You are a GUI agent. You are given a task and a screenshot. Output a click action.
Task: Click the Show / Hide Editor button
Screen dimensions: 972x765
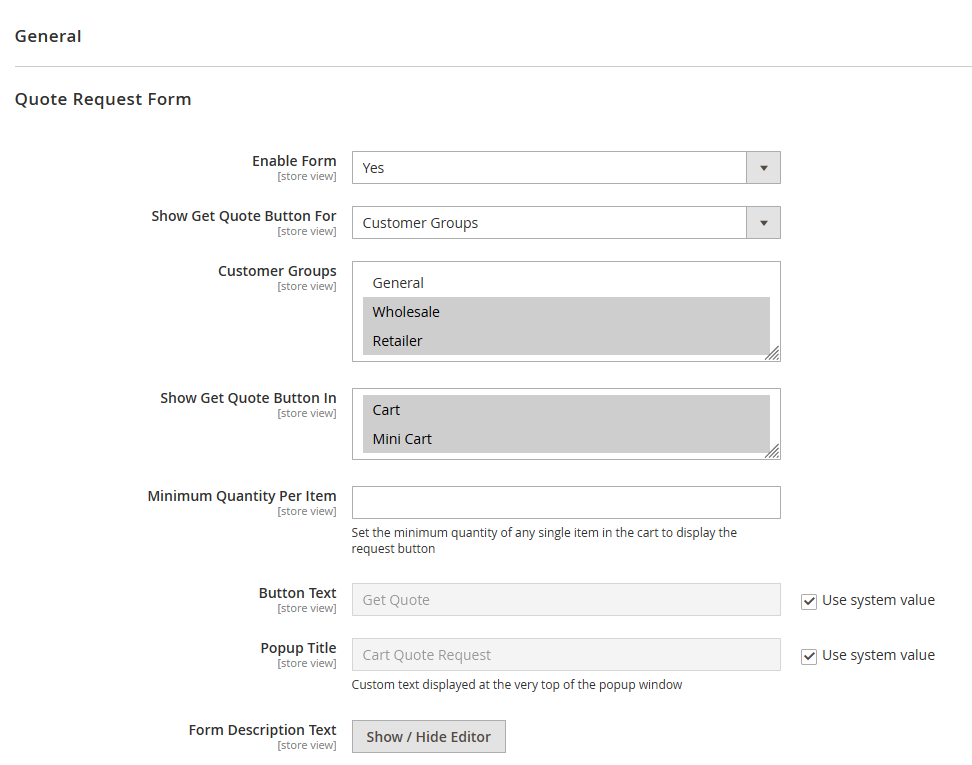coord(428,736)
